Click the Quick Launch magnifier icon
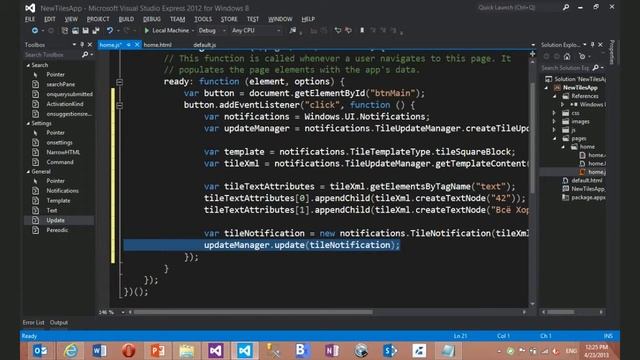Viewport: 640px width, 360px height. point(566,7)
